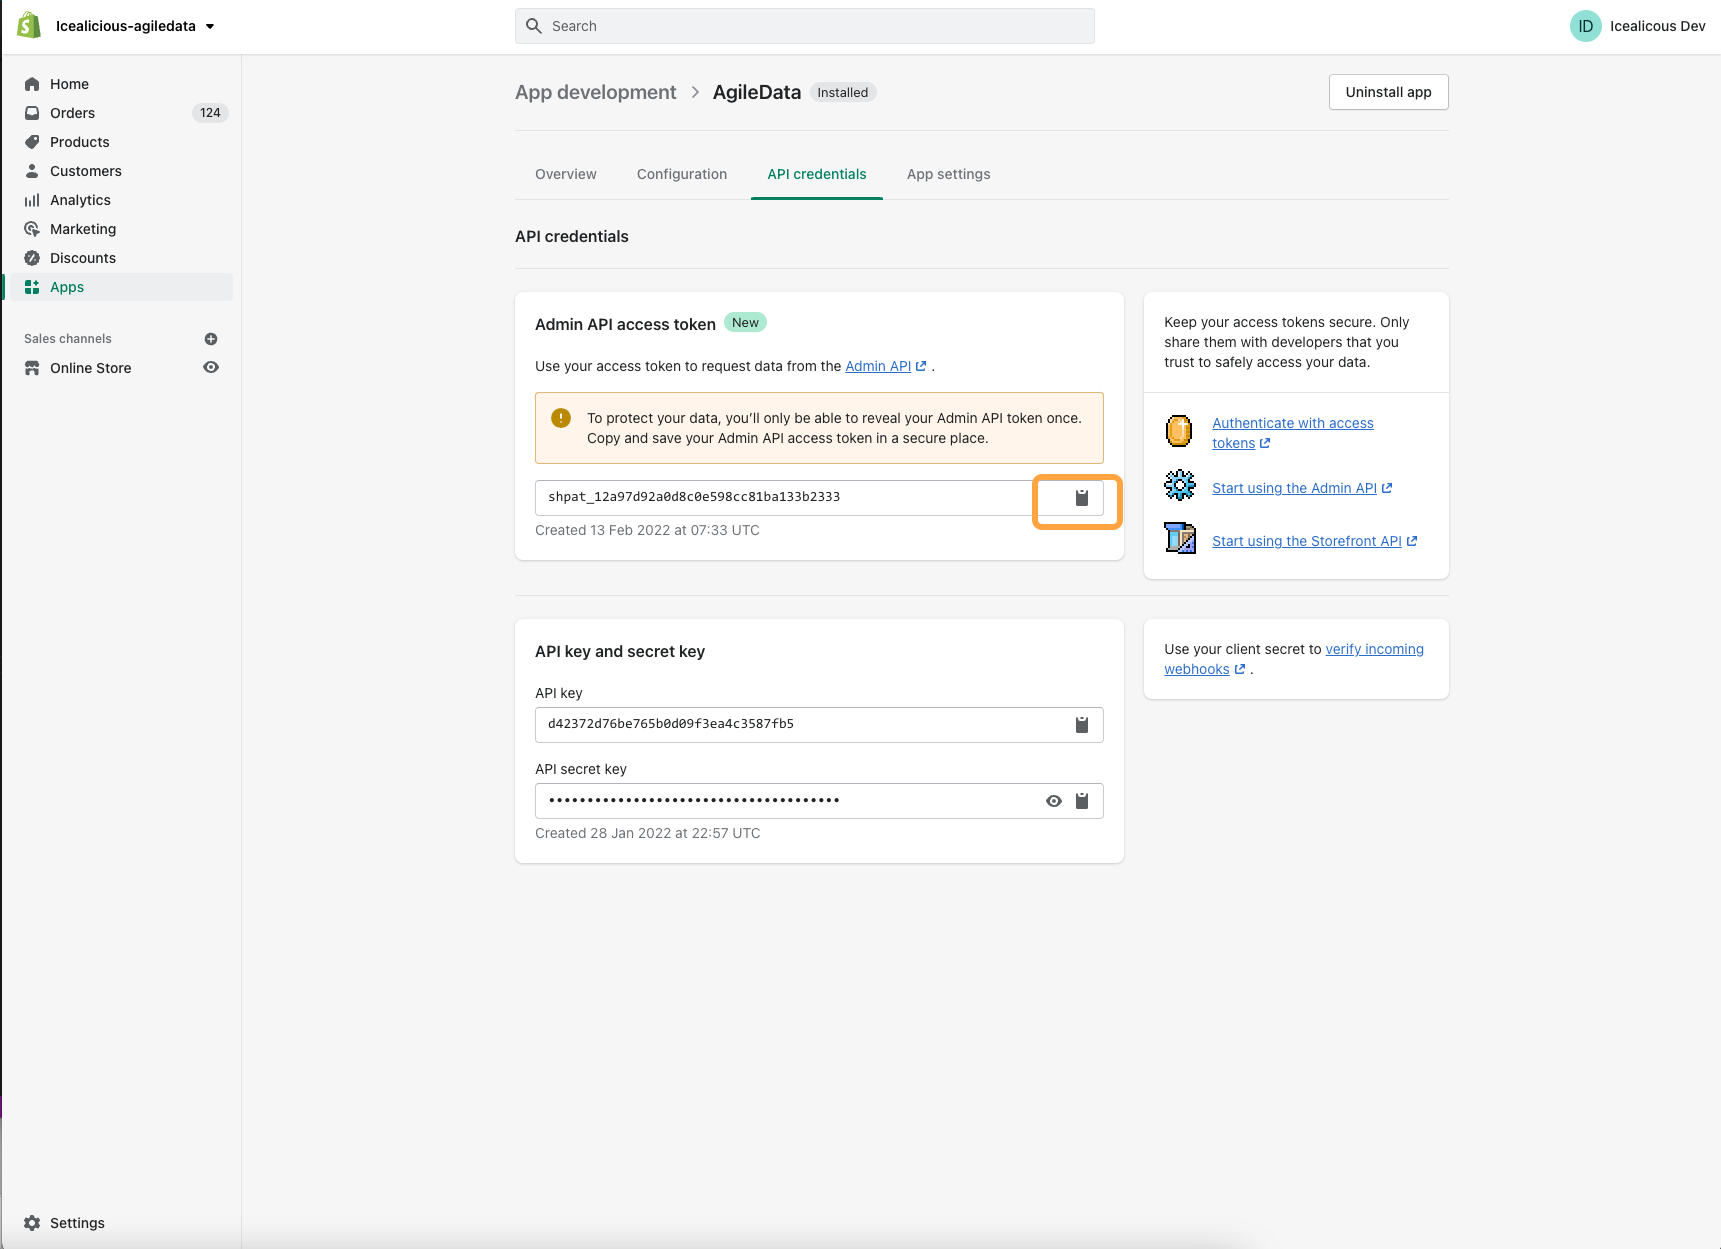
Task: Click the gear icon beside Admin API link
Action: coord(1180,485)
